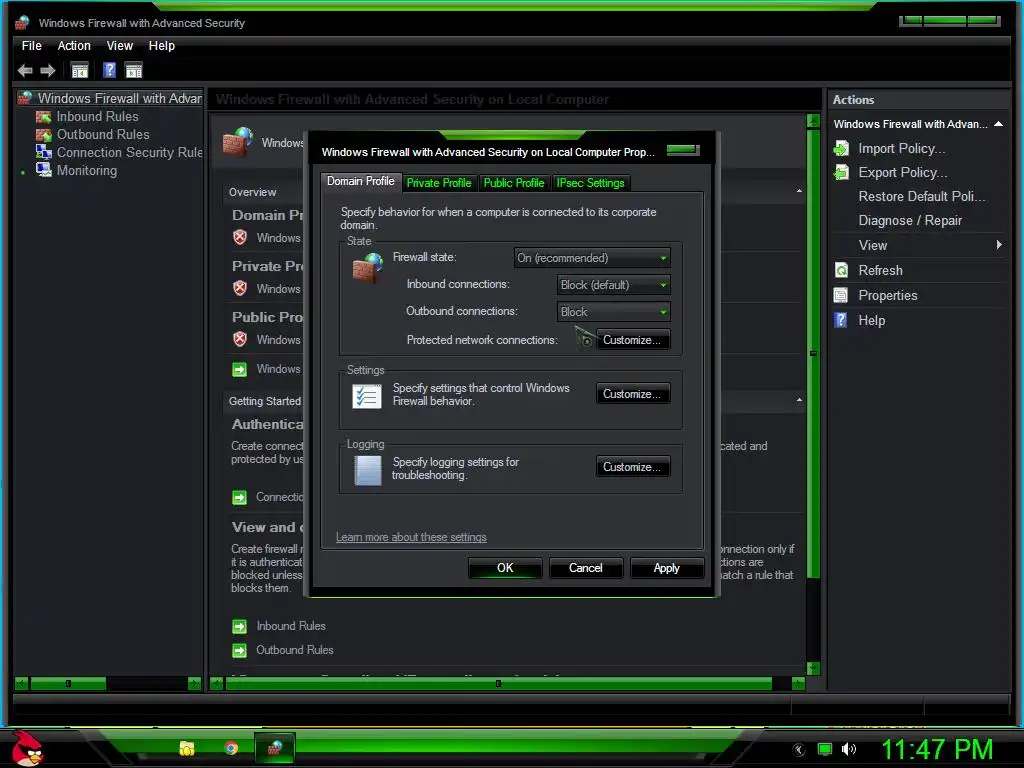Switch to the IPsec Settings tab
Screen dimensions: 1024x768
point(590,183)
